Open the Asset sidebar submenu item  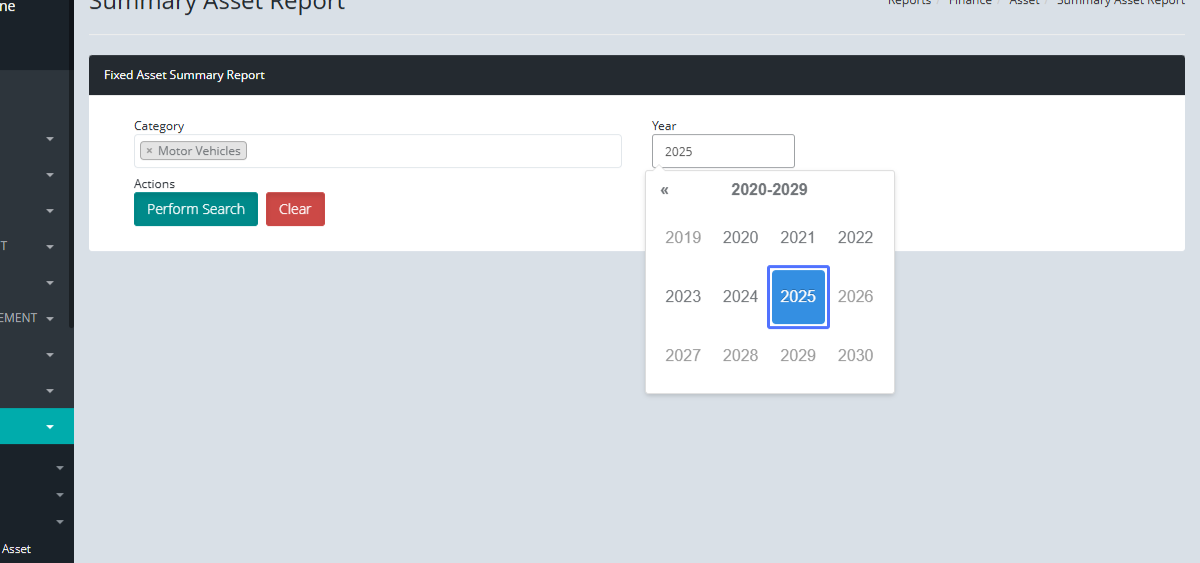[17, 549]
